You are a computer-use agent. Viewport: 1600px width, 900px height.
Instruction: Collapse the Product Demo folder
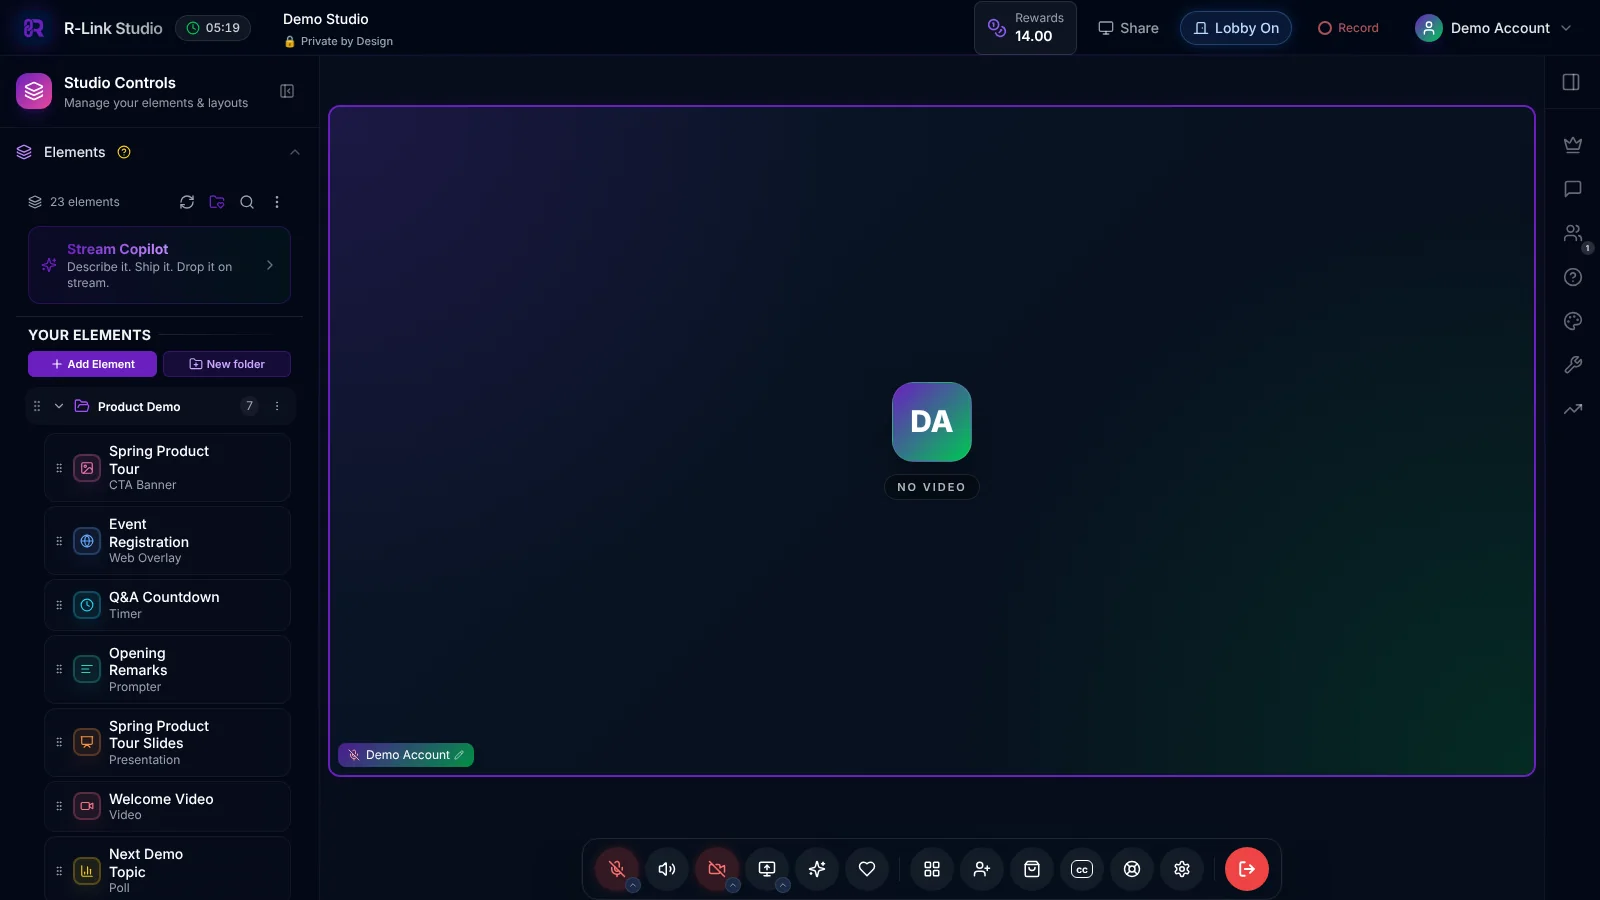pos(59,406)
